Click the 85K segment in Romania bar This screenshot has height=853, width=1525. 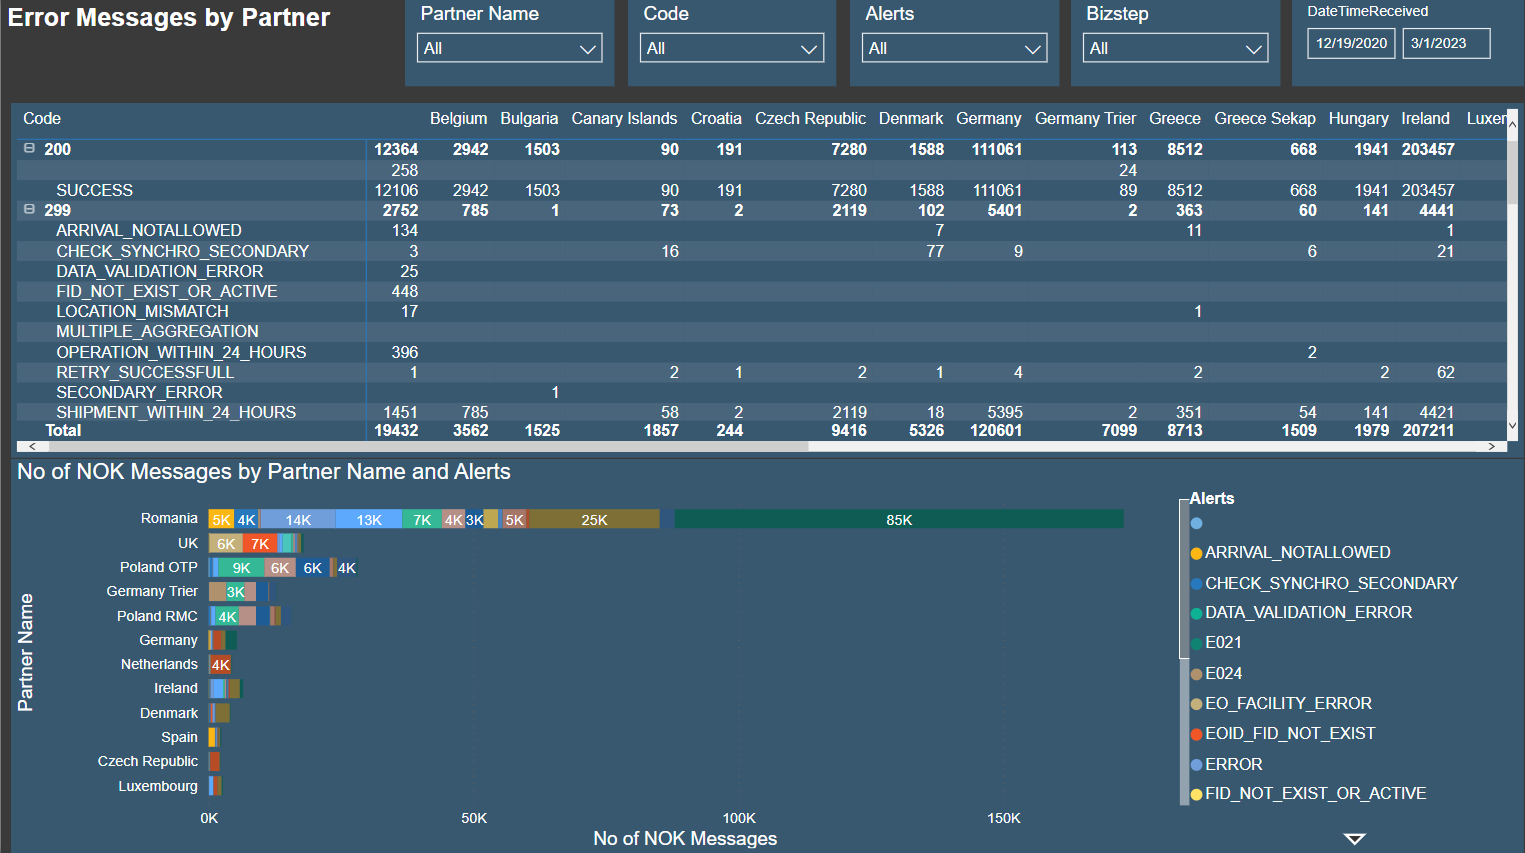[x=899, y=519]
